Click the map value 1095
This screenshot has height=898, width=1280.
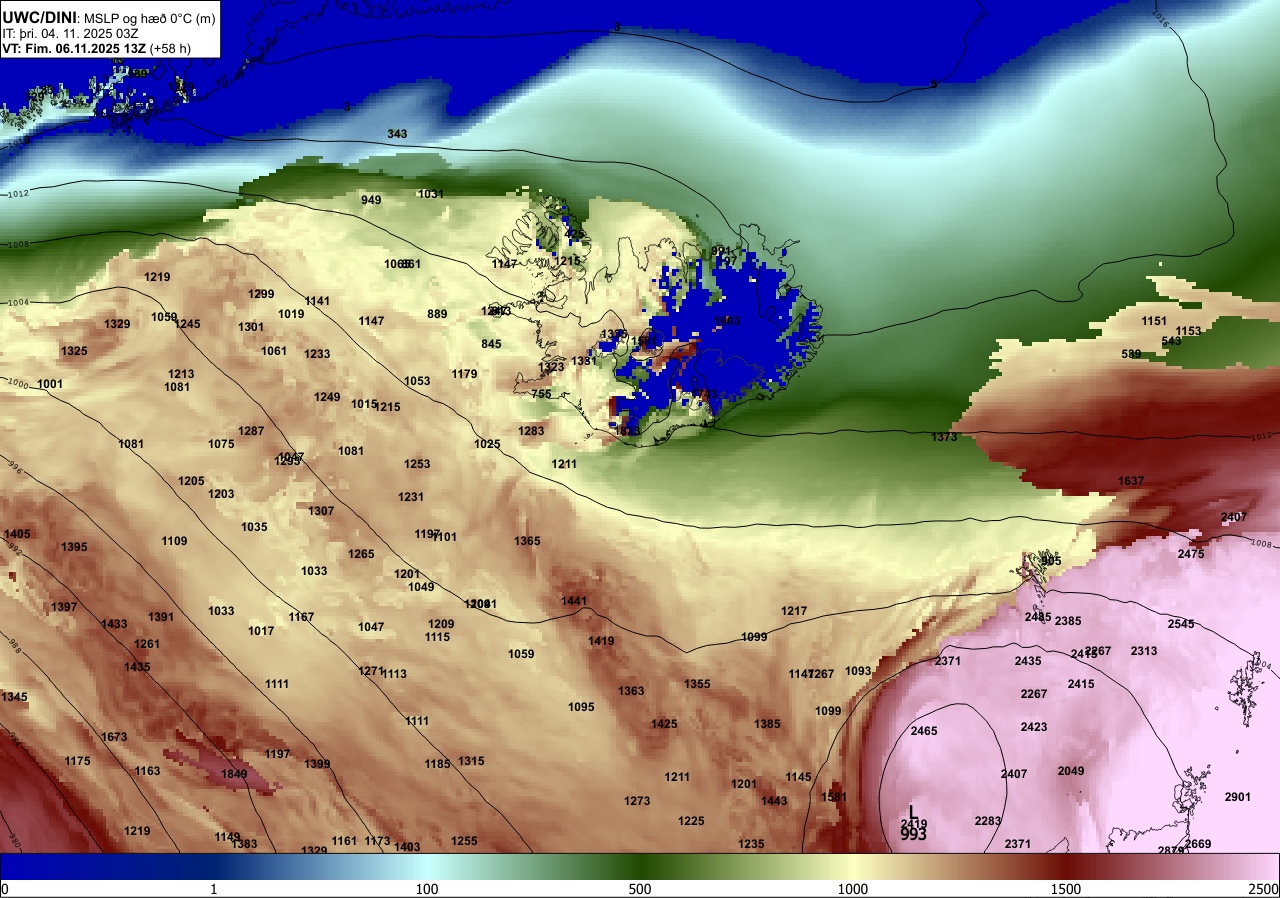581,707
